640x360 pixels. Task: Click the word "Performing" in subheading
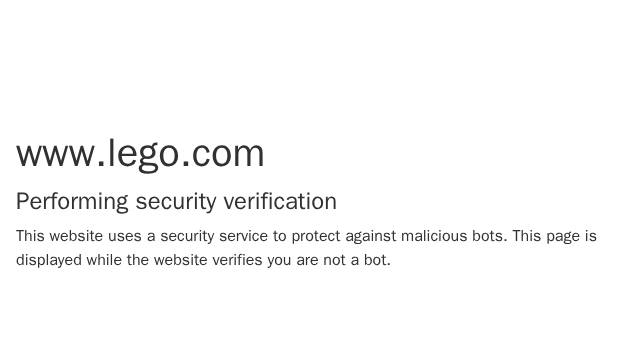[x=72, y=202]
